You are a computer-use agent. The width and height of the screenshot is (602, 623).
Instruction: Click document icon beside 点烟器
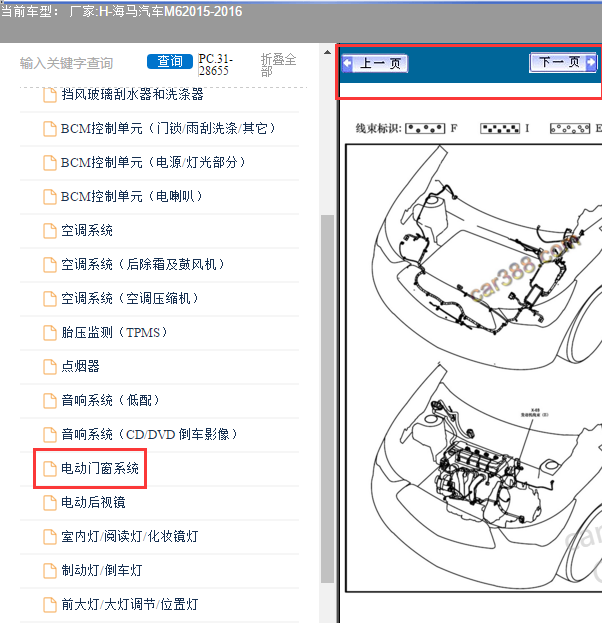[50, 366]
